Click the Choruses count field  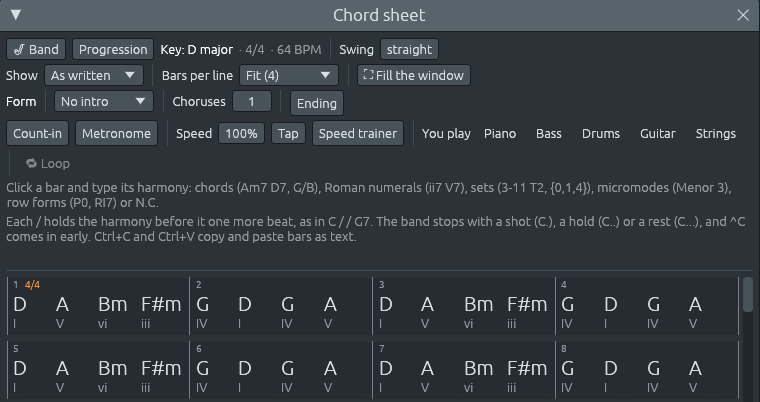pyautogui.click(x=252, y=101)
